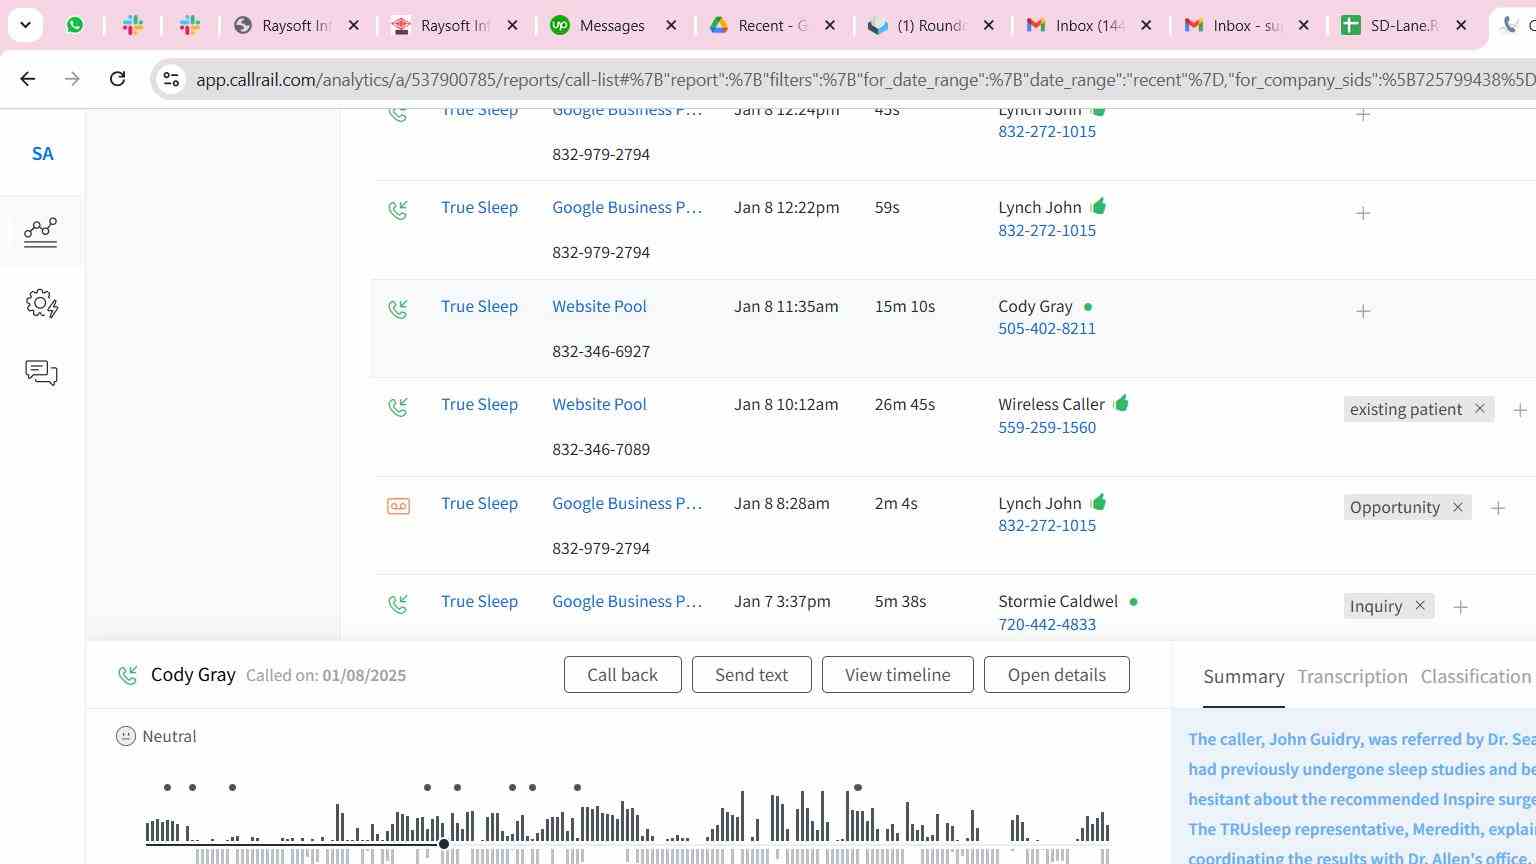Click the Call back button
Viewport: 1536px width, 864px height.
622,675
